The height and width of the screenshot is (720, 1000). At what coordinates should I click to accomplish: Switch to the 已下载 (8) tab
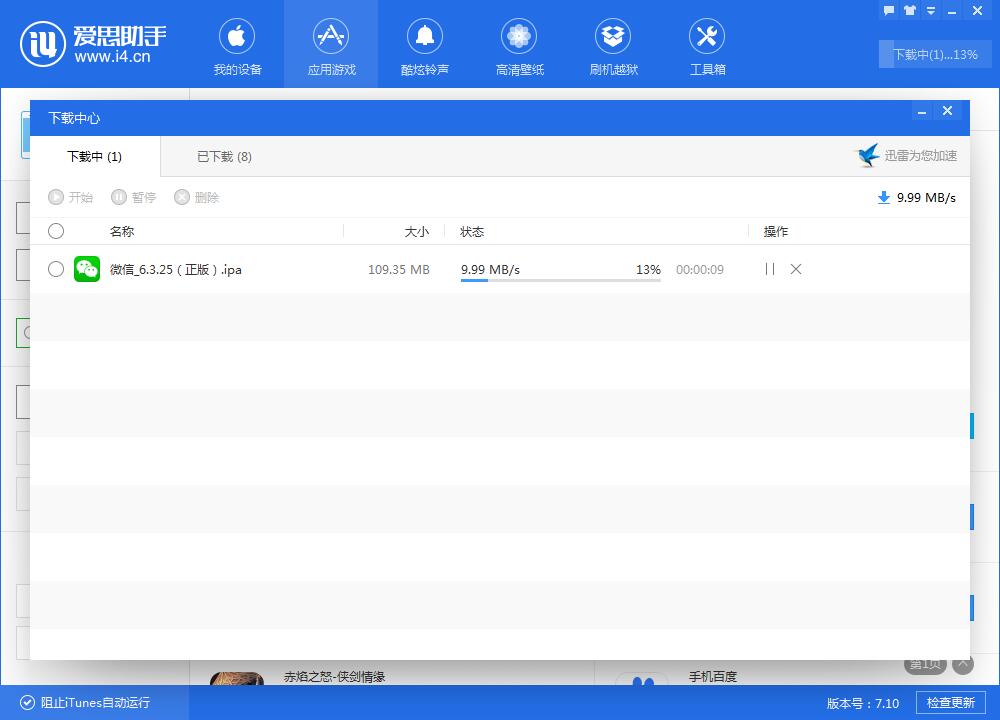224,157
